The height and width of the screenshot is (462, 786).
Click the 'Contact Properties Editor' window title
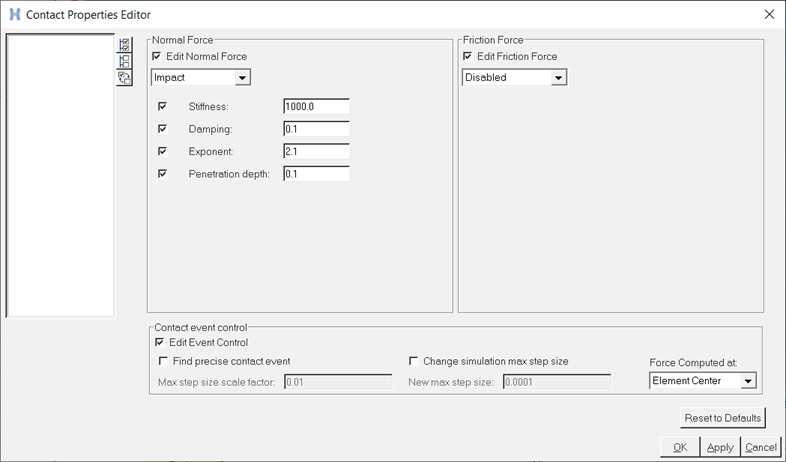tap(88, 15)
